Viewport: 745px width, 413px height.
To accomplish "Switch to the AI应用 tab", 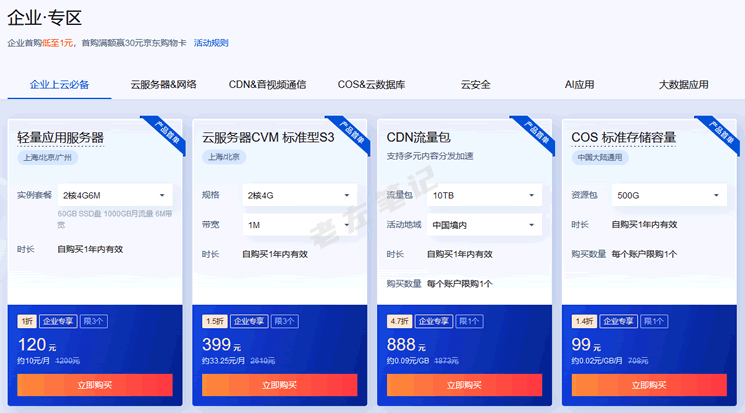I will tap(579, 85).
